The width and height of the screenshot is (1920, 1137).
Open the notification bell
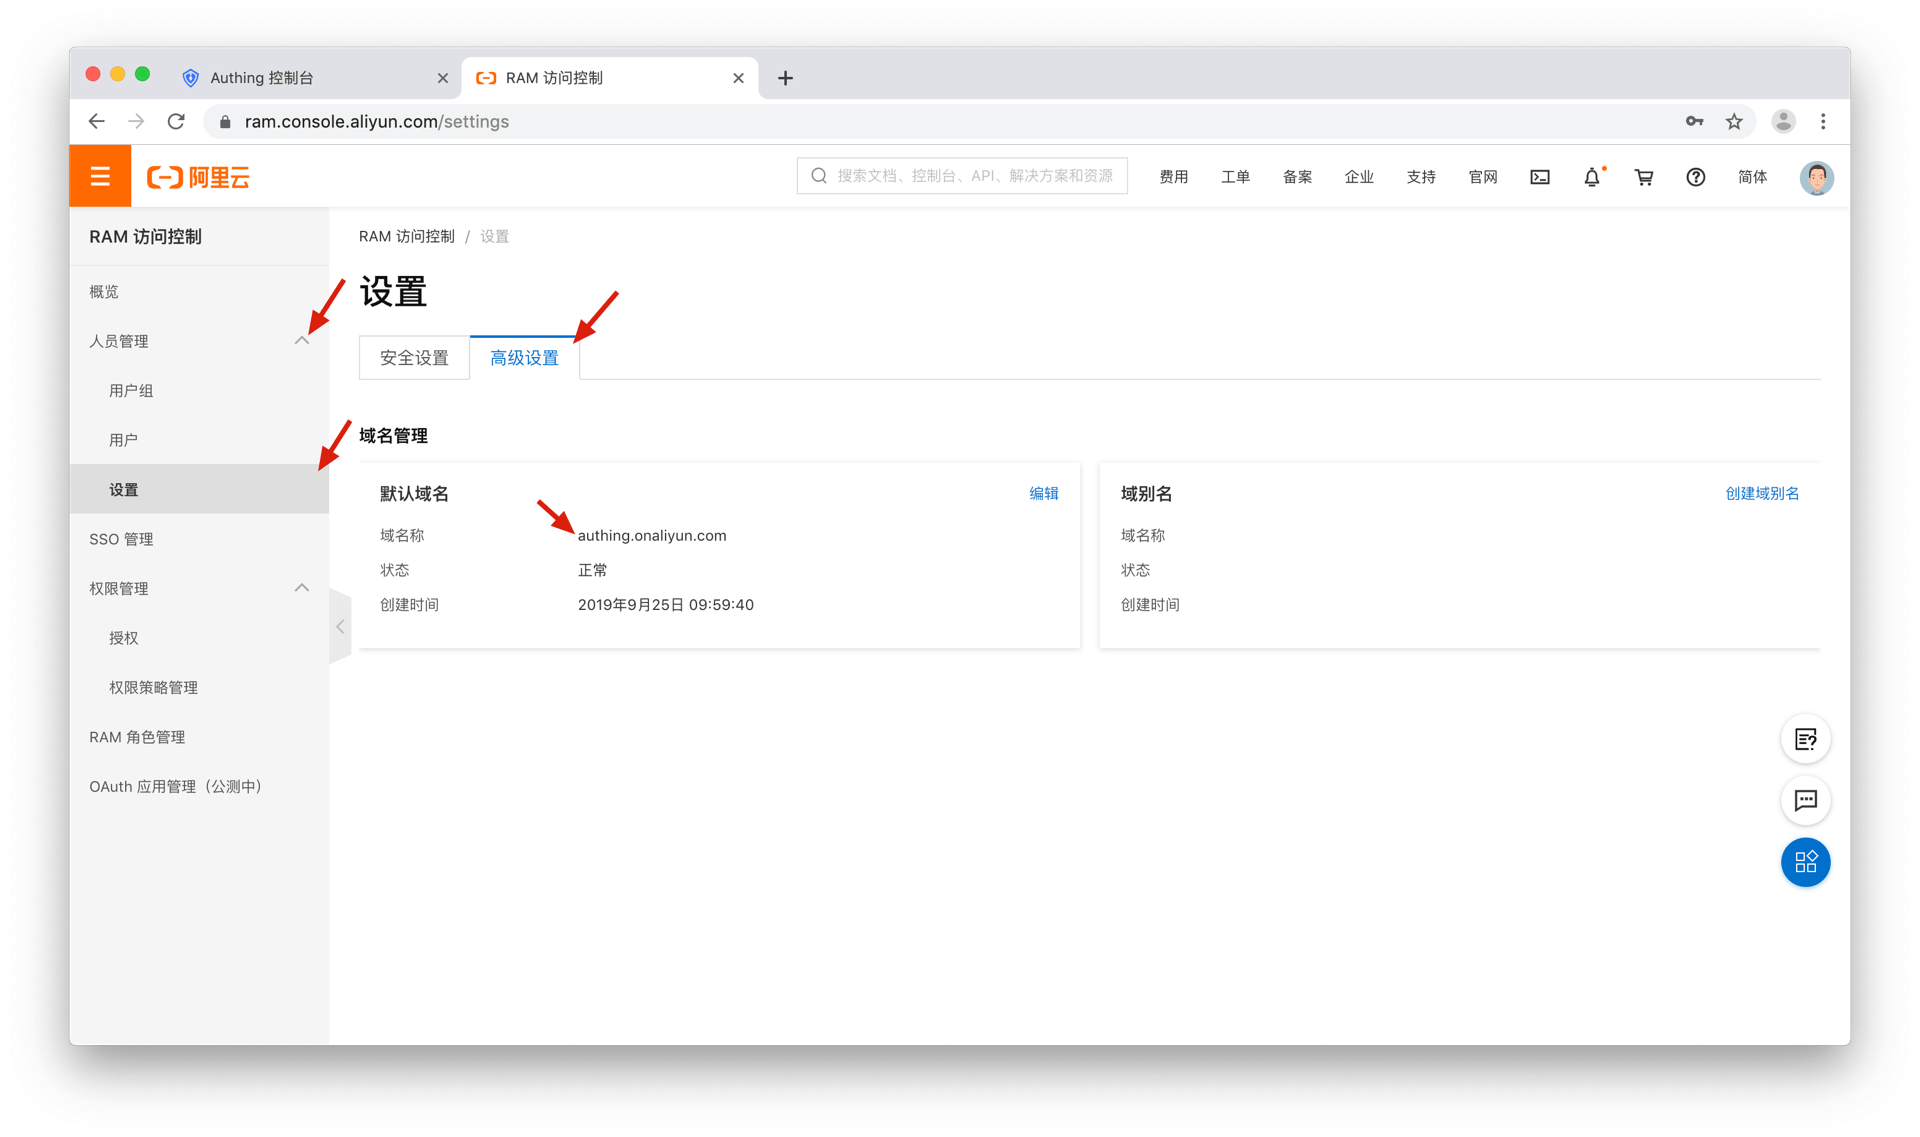point(1591,177)
